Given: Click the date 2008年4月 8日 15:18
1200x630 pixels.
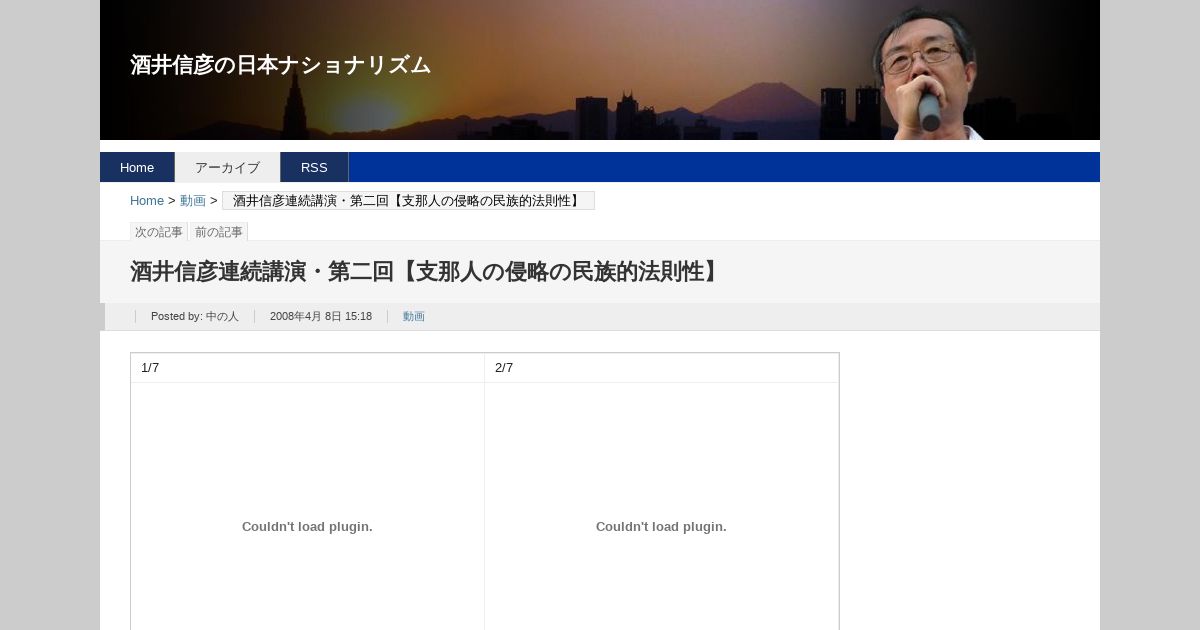Looking at the screenshot, I should click(x=321, y=316).
